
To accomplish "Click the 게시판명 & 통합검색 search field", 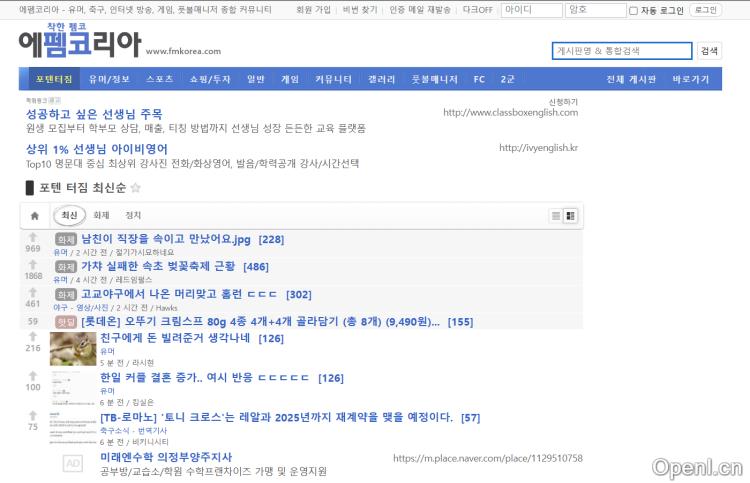I will [621, 51].
